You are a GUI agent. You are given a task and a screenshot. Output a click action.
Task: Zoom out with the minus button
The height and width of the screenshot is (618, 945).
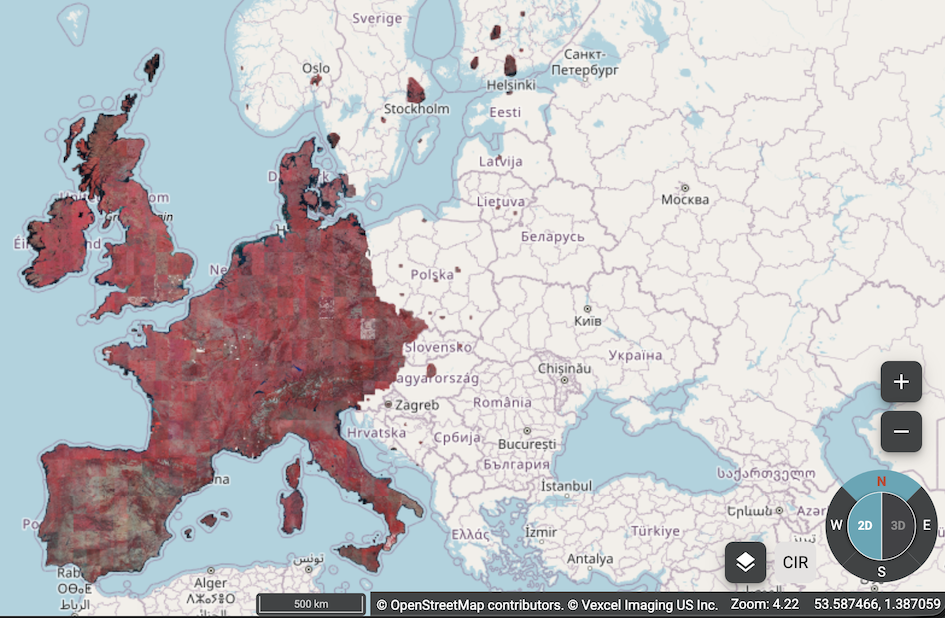point(901,432)
